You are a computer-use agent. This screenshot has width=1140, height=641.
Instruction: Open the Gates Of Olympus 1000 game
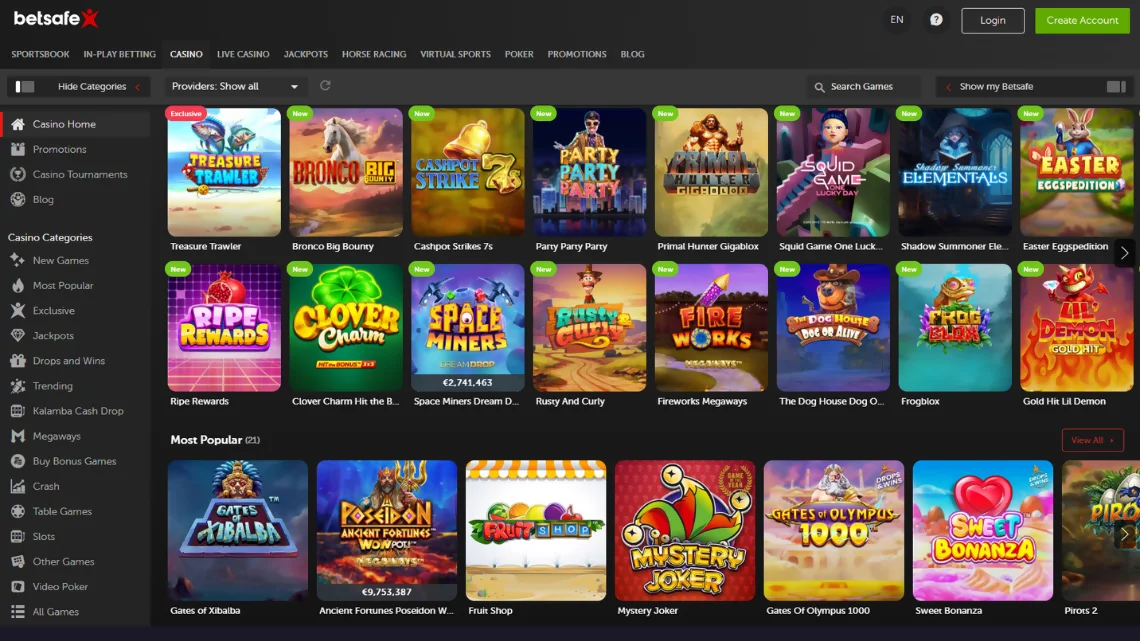tap(834, 531)
